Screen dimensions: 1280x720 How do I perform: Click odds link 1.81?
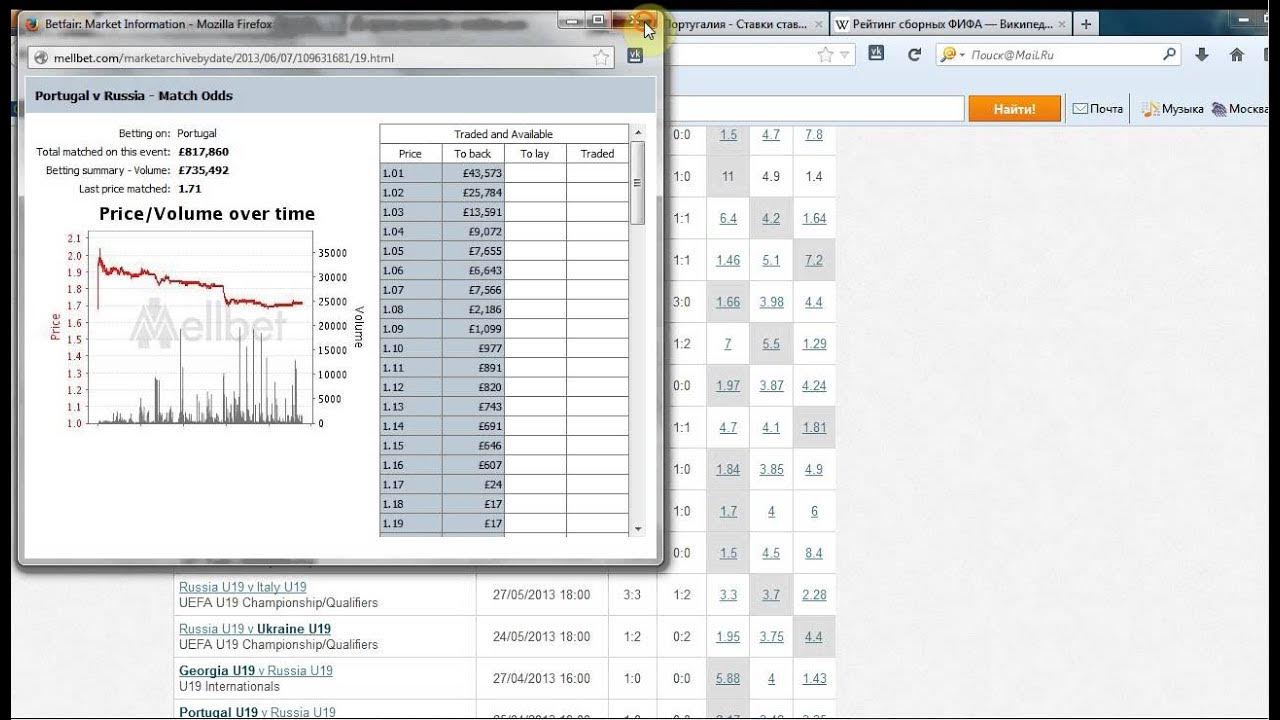pos(814,428)
